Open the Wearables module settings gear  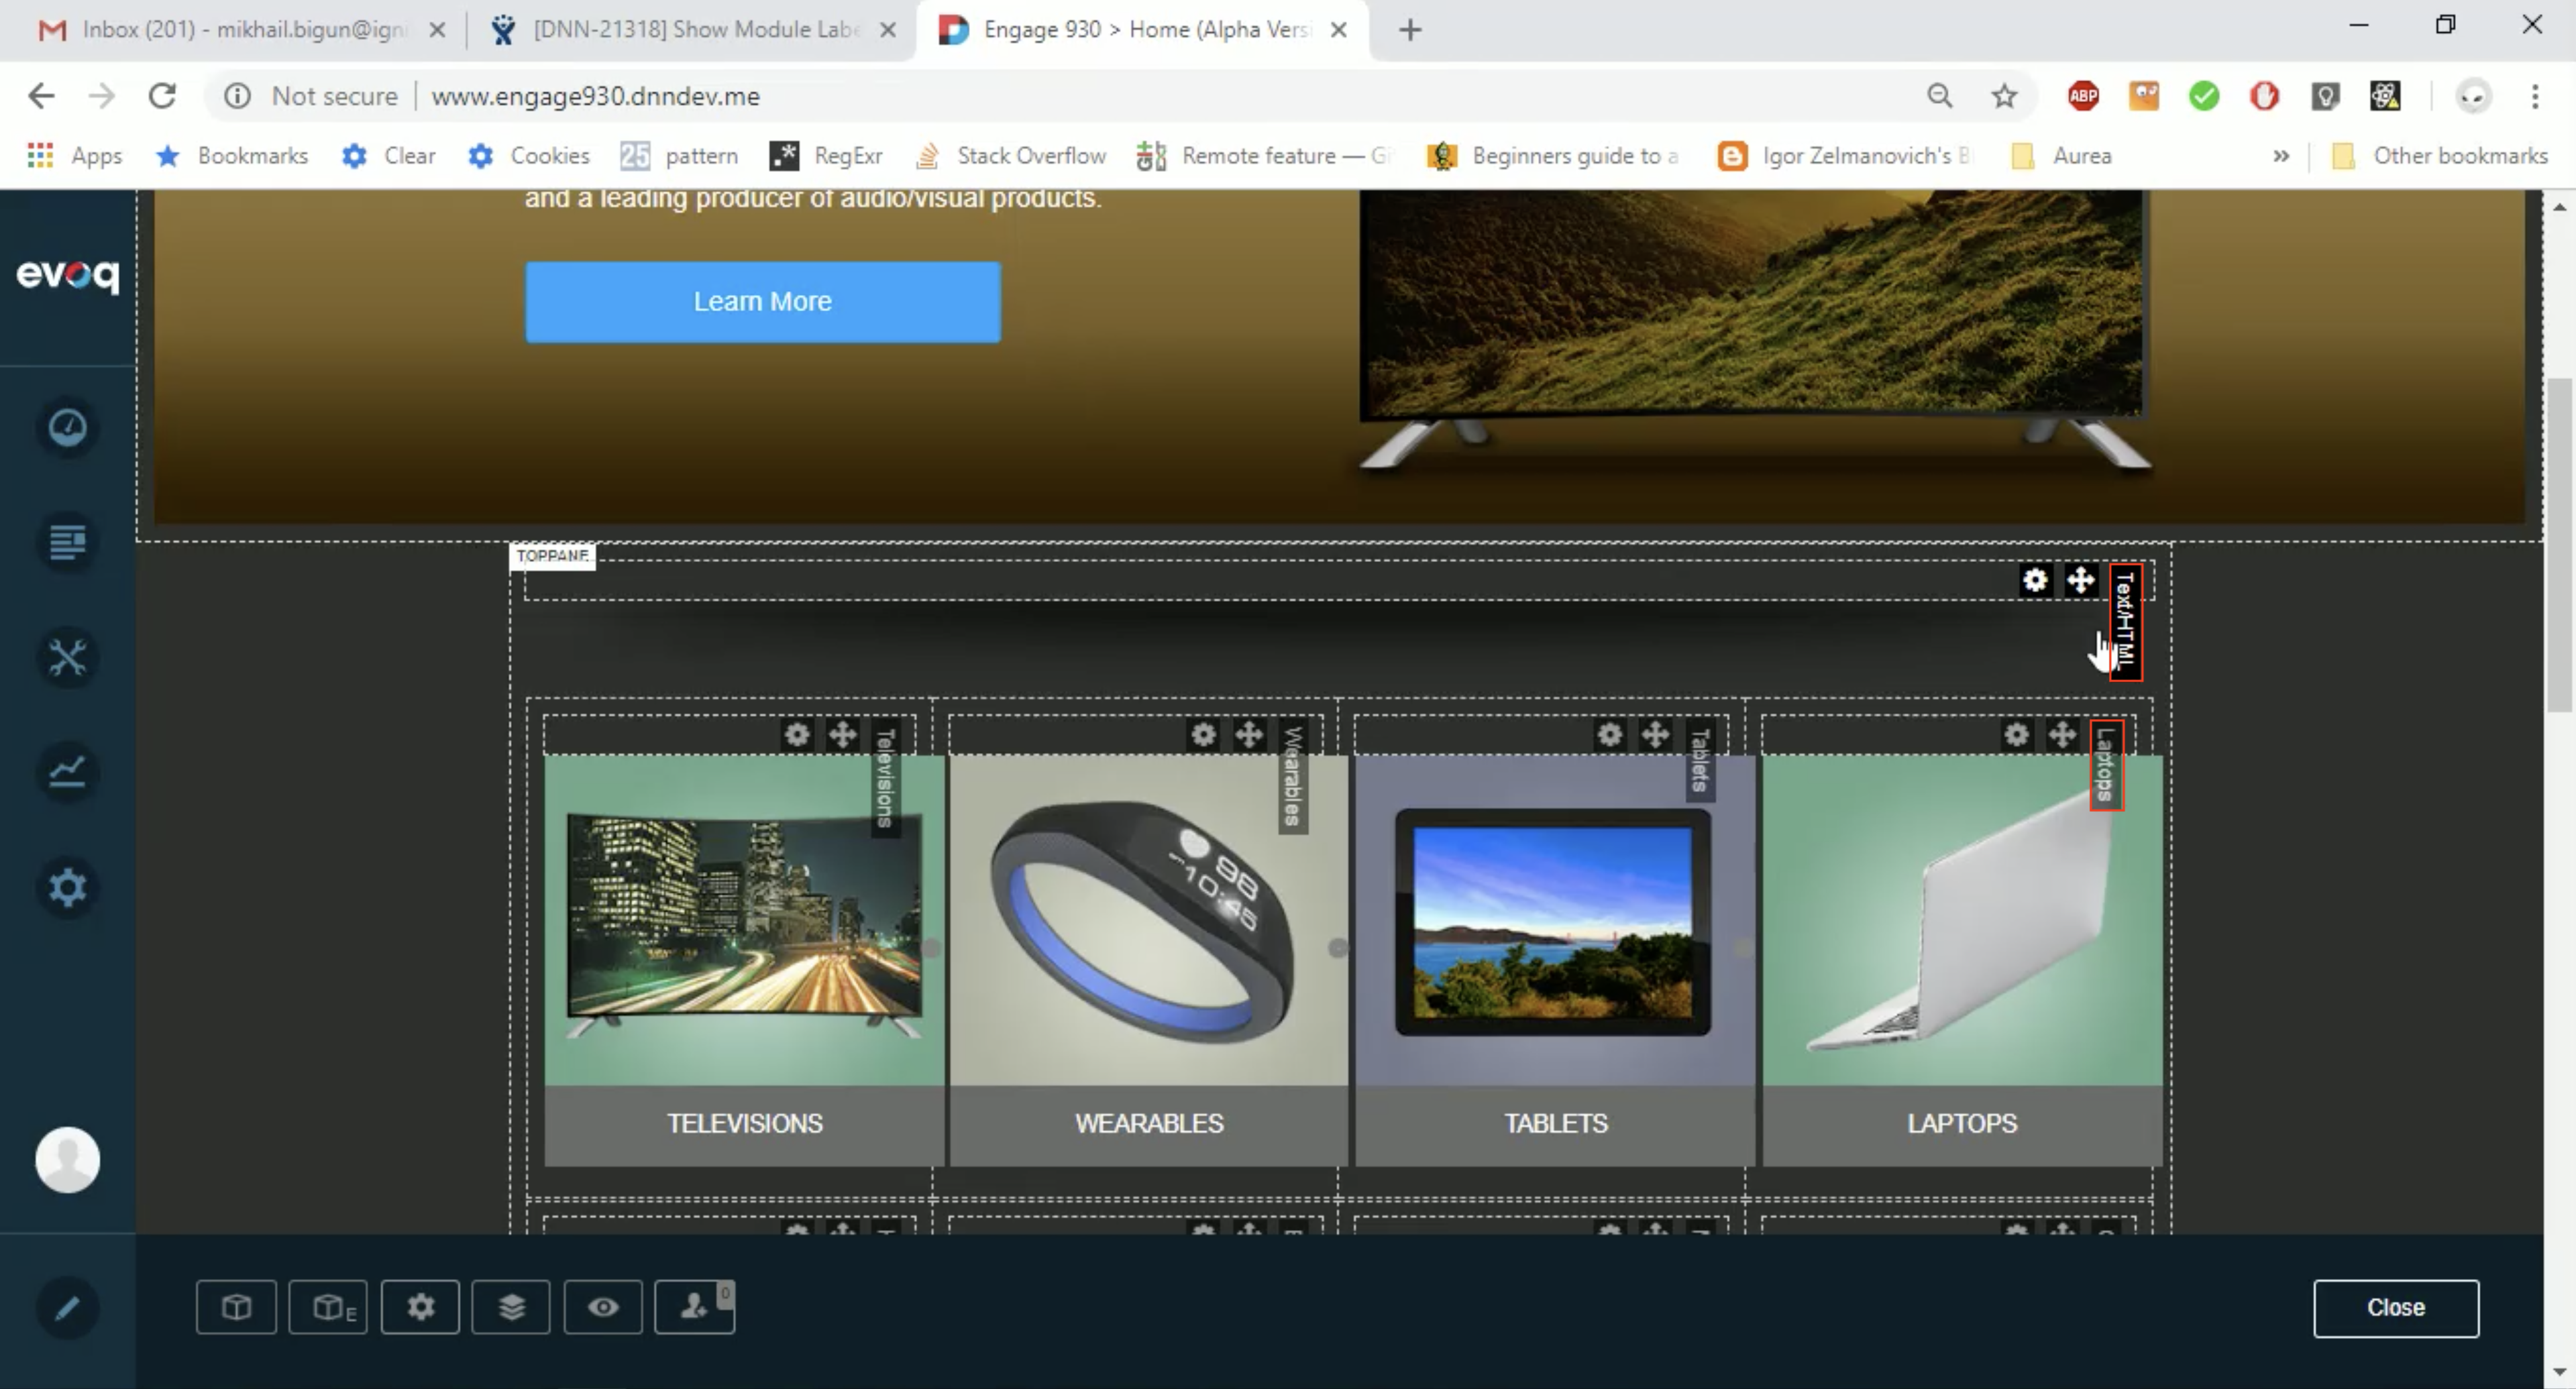point(1203,735)
